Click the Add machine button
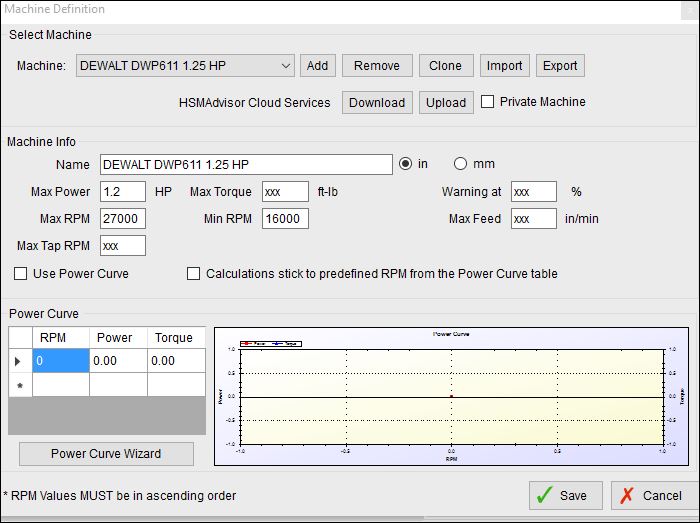The height and width of the screenshot is (523, 700). tap(317, 66)
